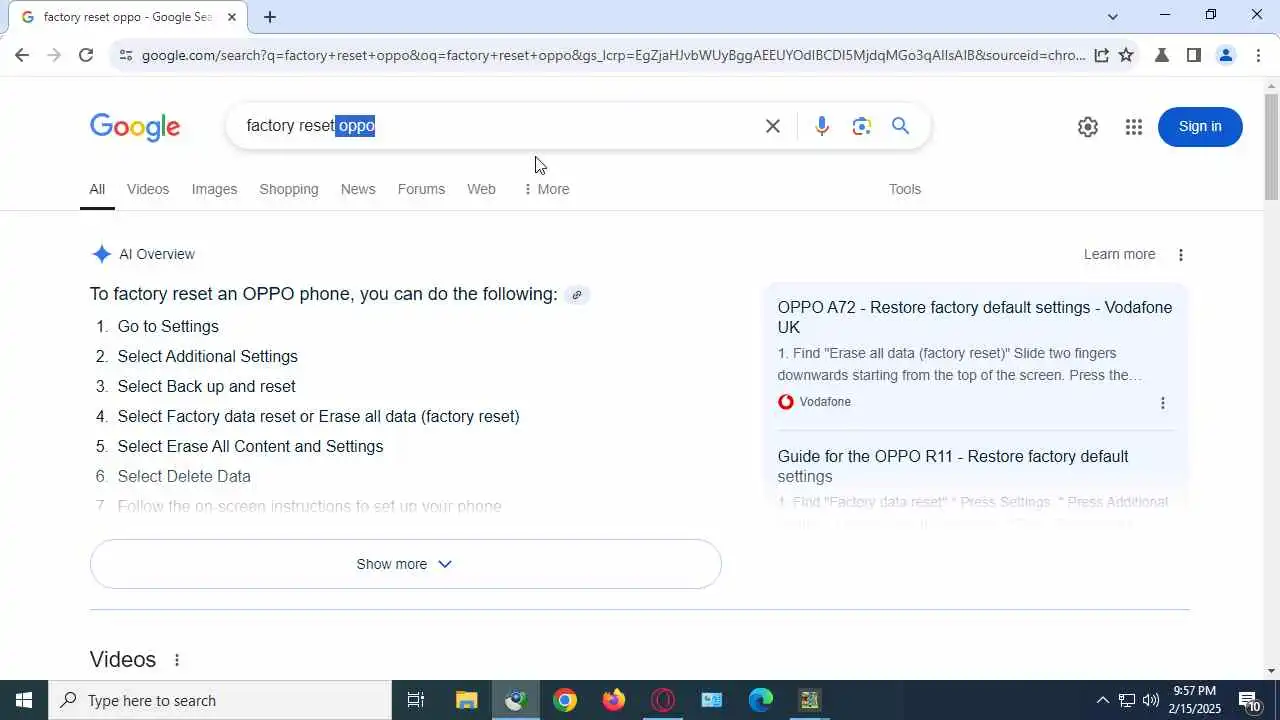Open options for the Vodafone source
Viewport: 1280px width, 720px height.
click(x=1162, y=403)
